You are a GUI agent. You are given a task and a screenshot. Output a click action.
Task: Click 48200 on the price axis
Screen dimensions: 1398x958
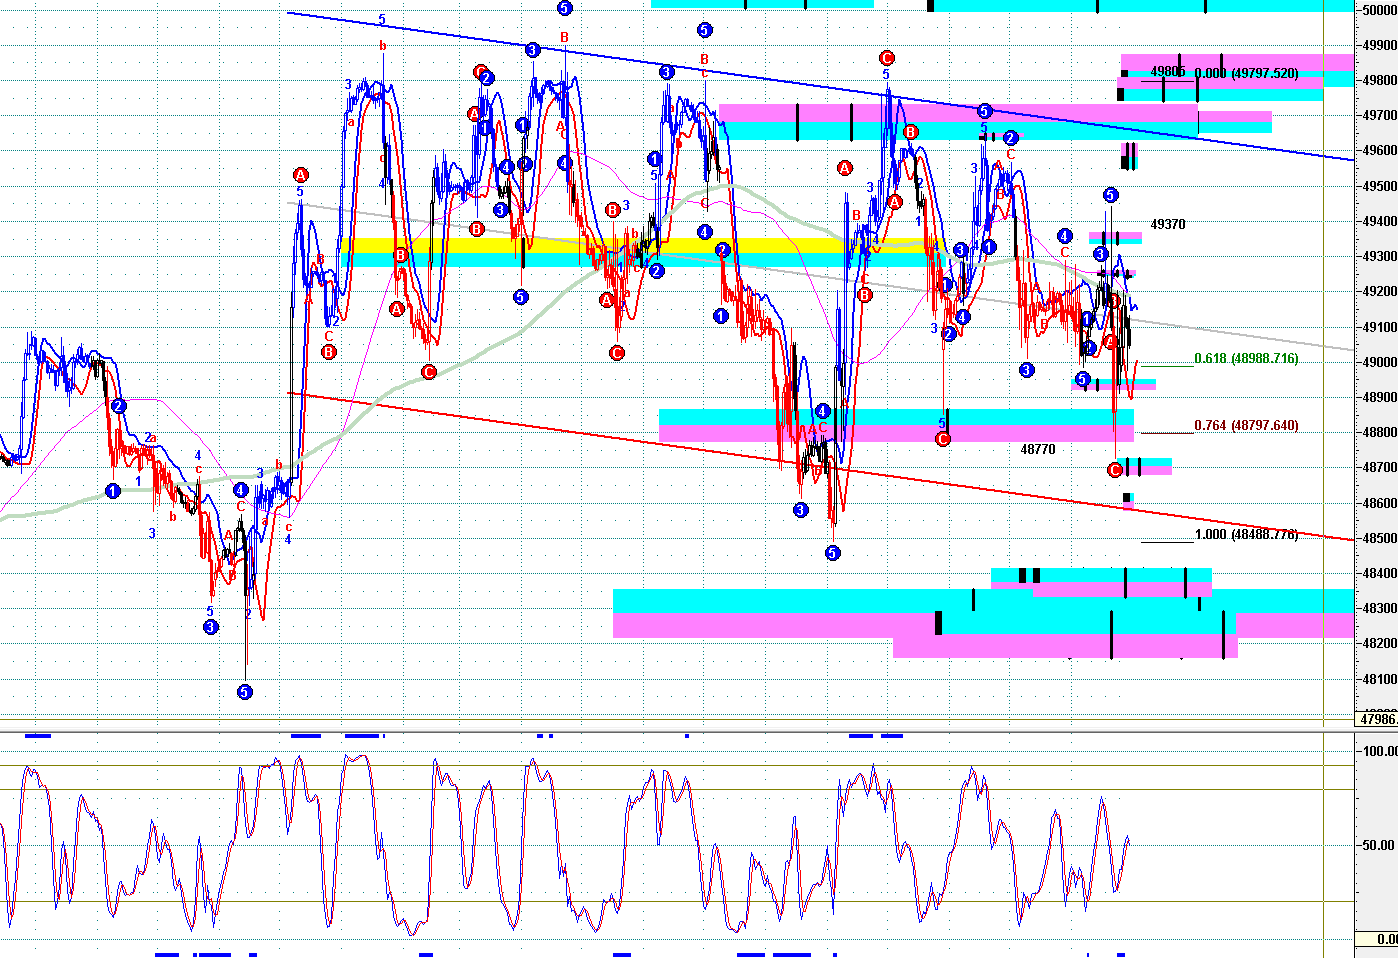1379,643
